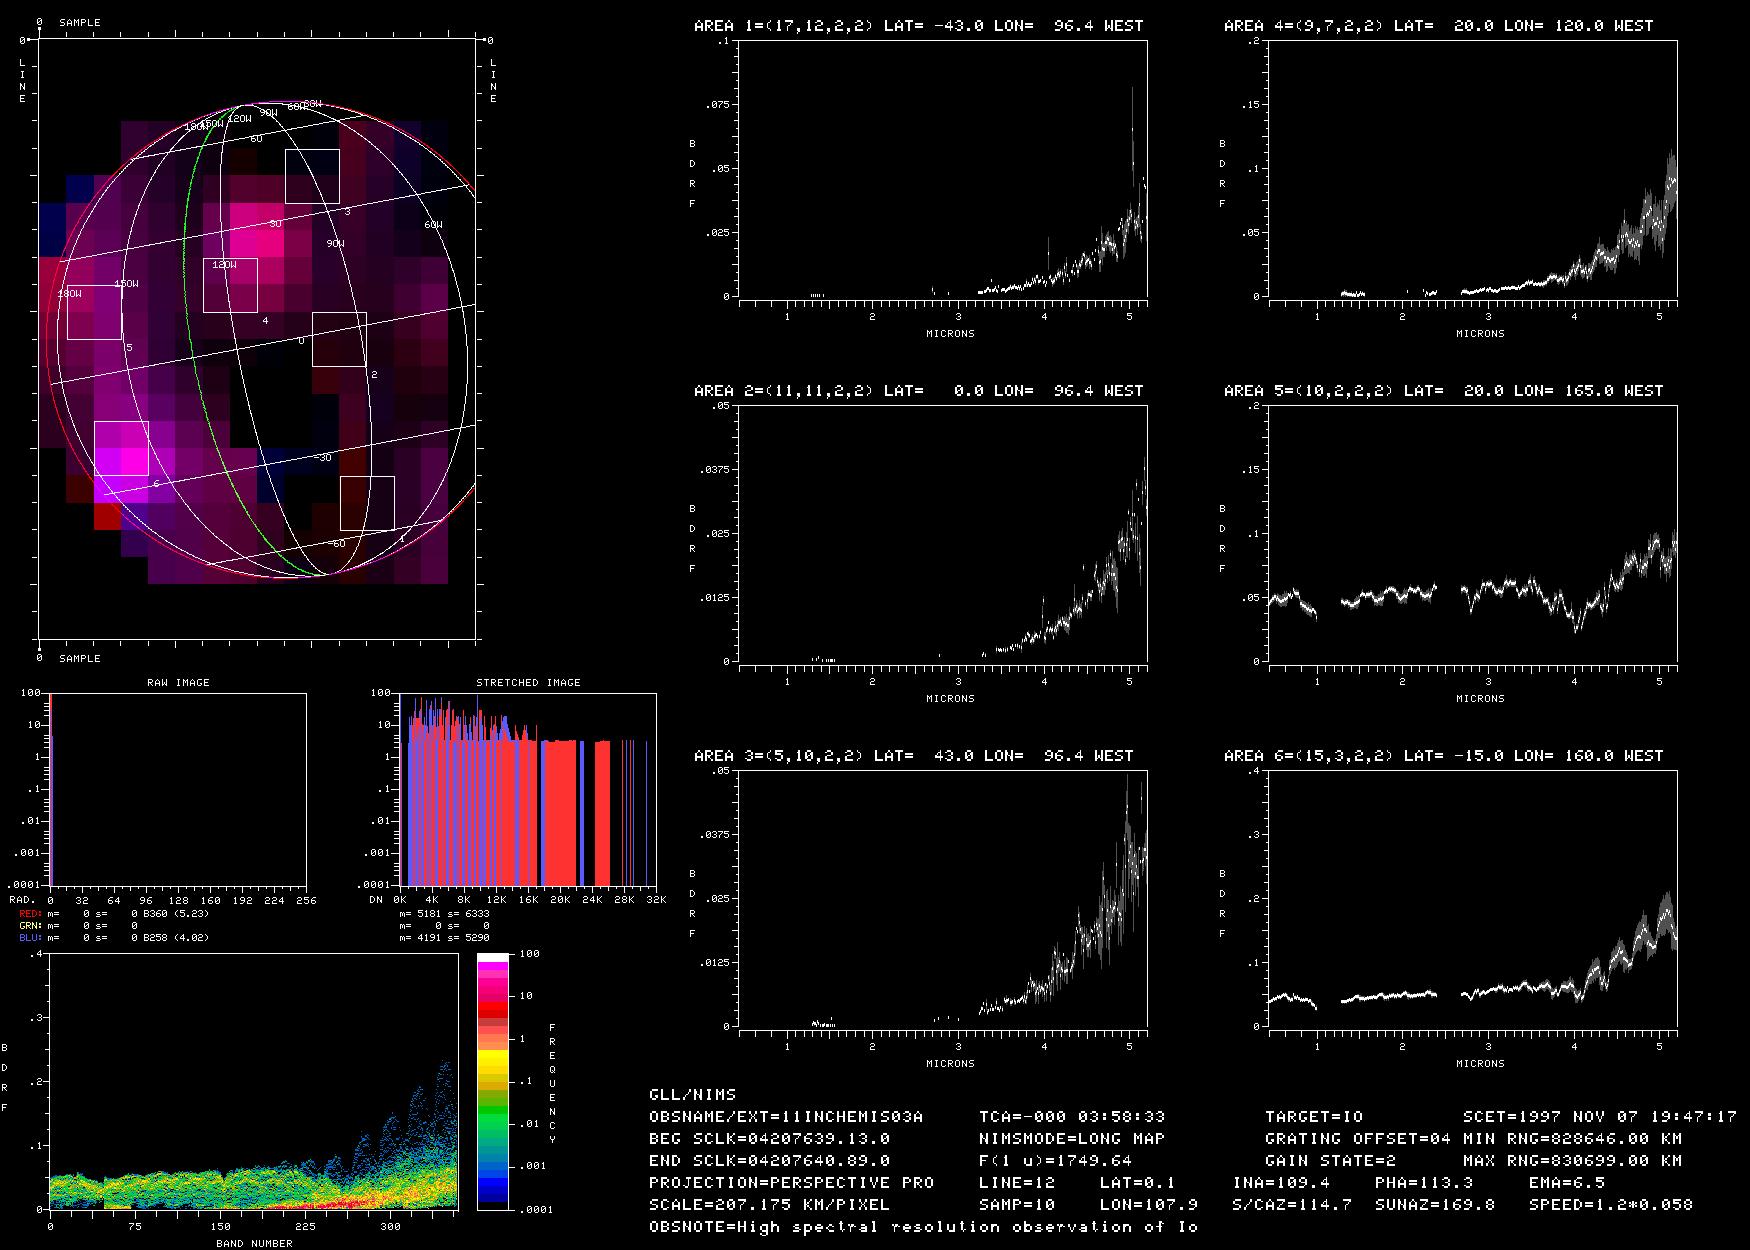Click the Area 4 spectrum plot

pyautogui.click(x=1473, y=169)
